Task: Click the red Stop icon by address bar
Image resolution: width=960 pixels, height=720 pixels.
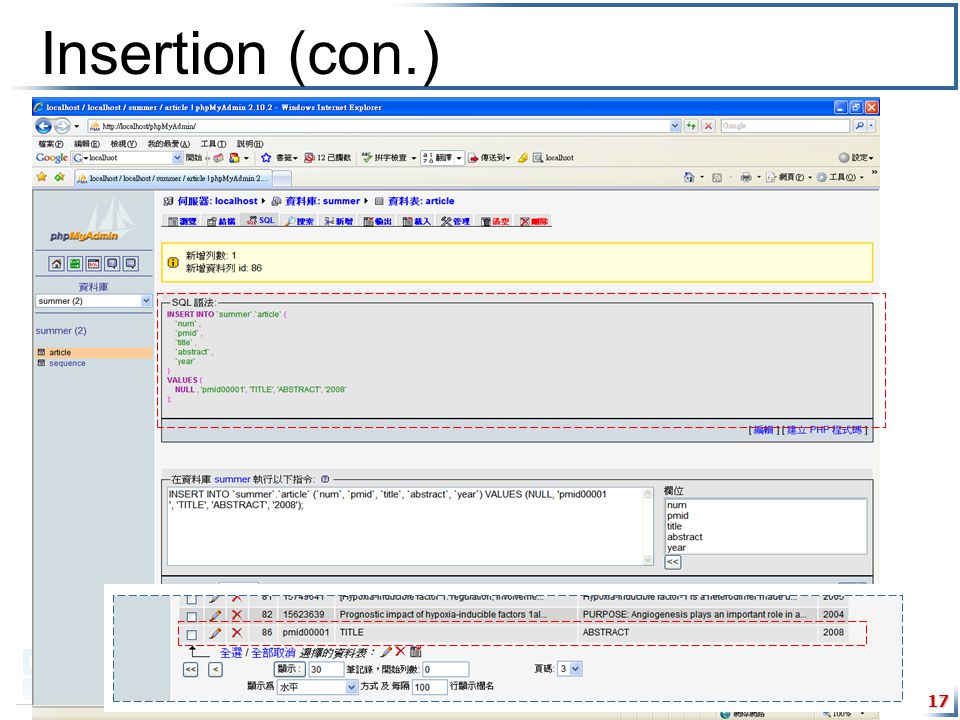Action: click(708, 126)
